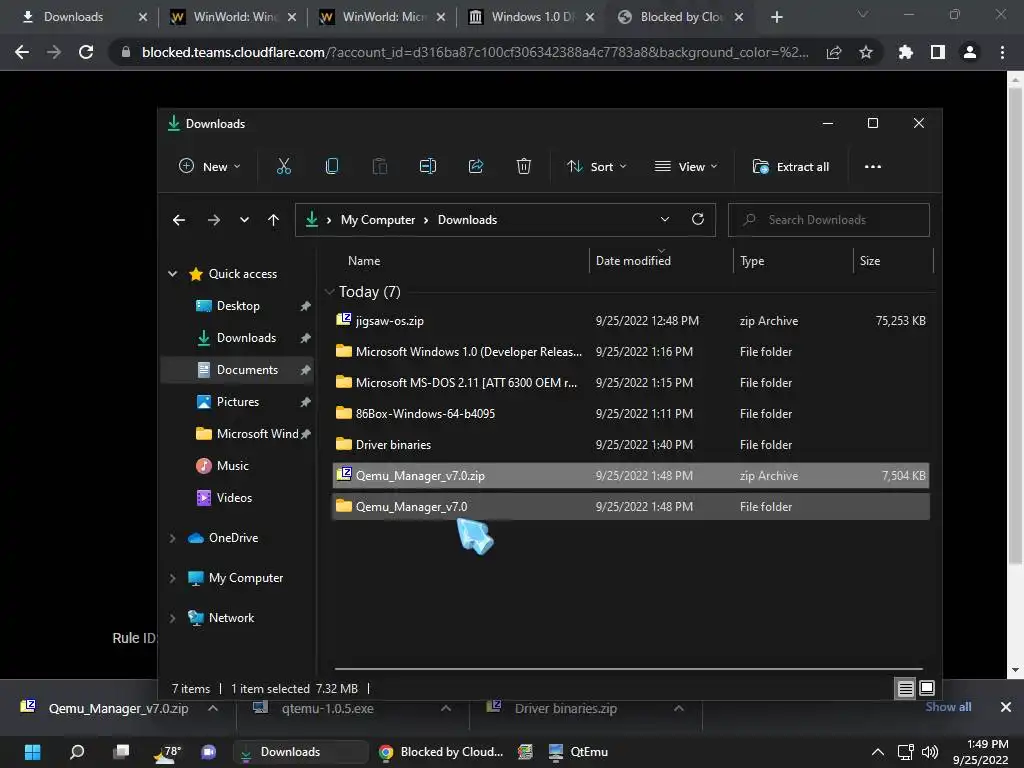Screen dimensions: 1024x768
Task: Reload the Chrome page
Action: 86,52
